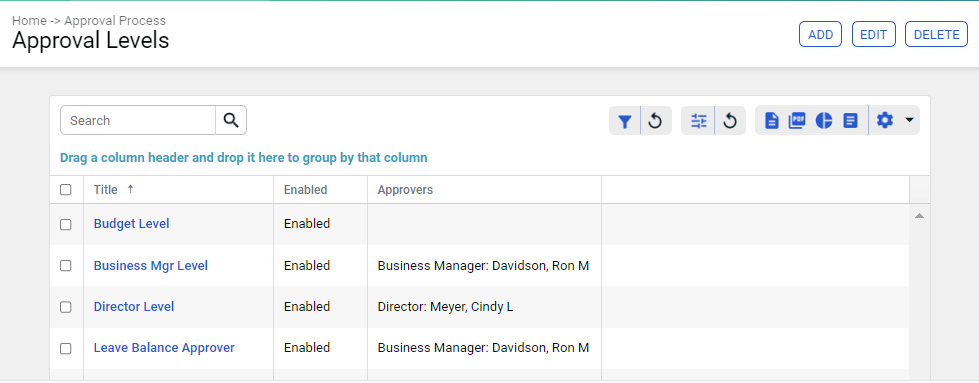Export the grid as PDF
Image resolution: width=979 pixels, height=383 pixels.
797,121
